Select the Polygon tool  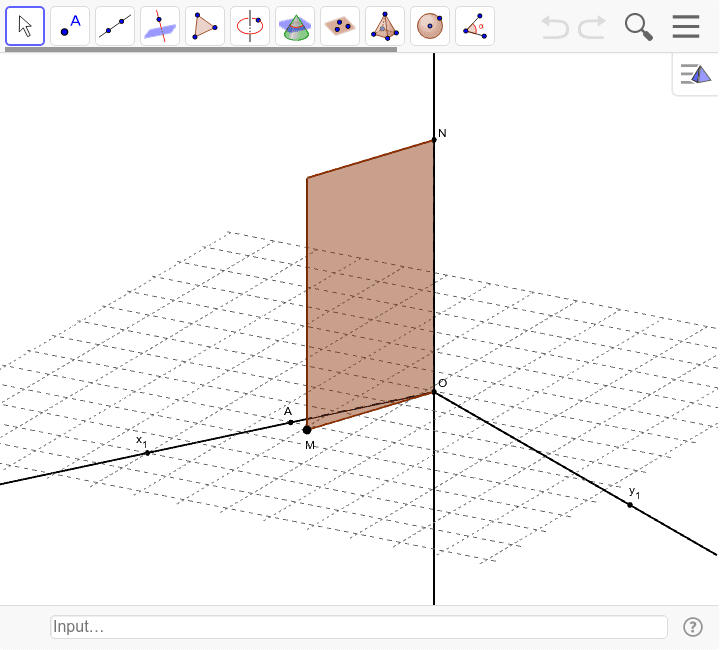pos(205,26)
